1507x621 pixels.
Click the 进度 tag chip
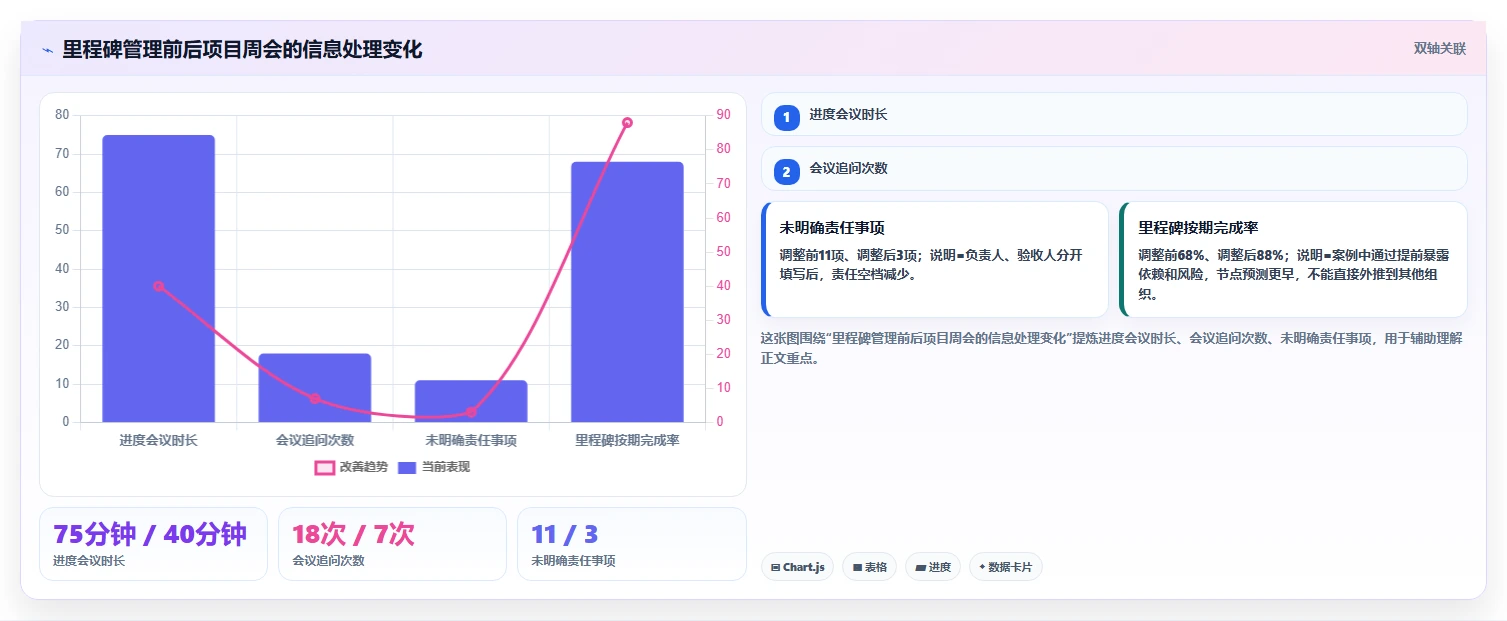932,567
